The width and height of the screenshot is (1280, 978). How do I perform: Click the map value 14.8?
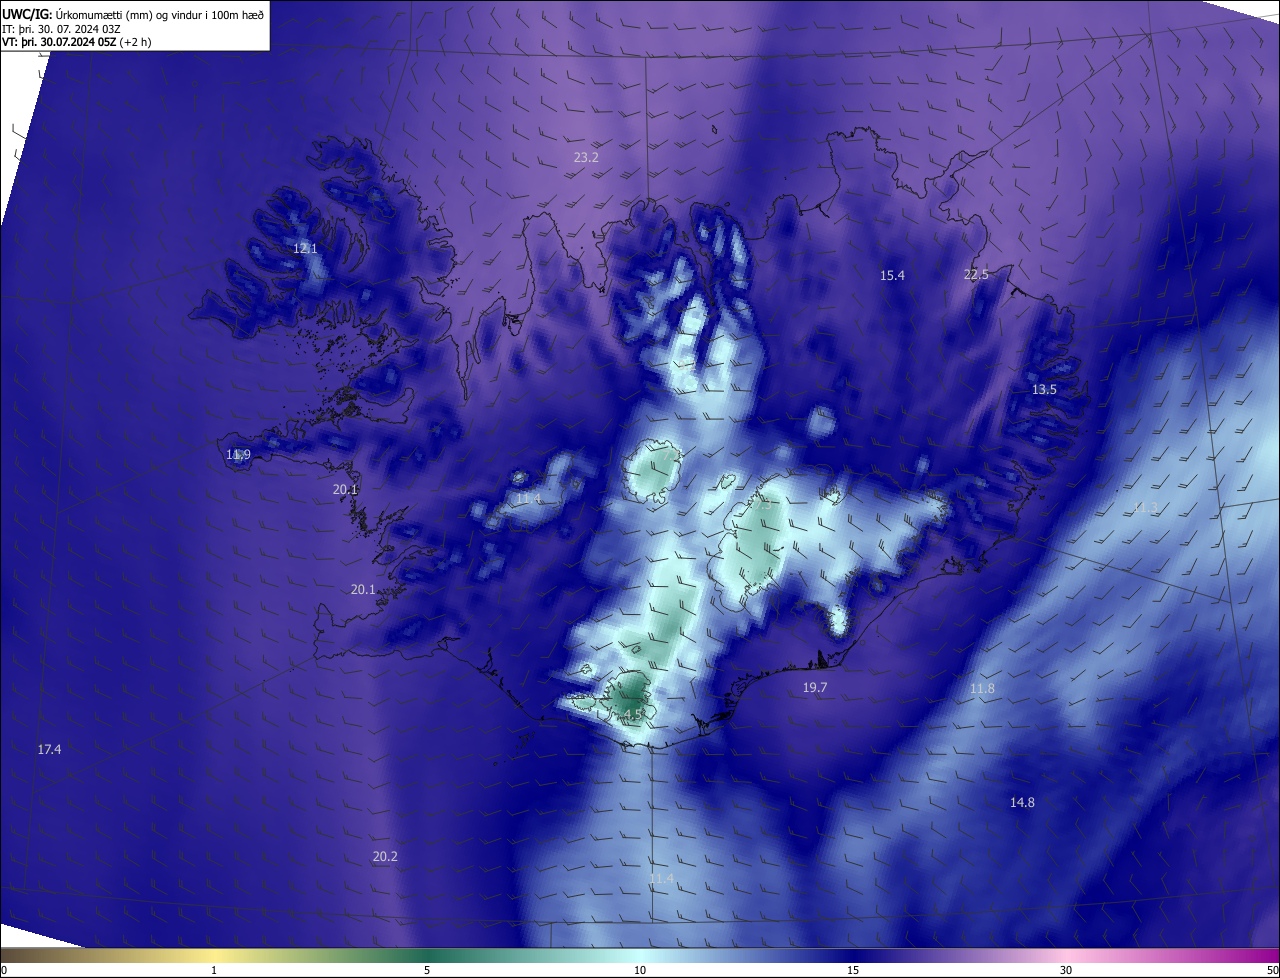click(1022, 802)
